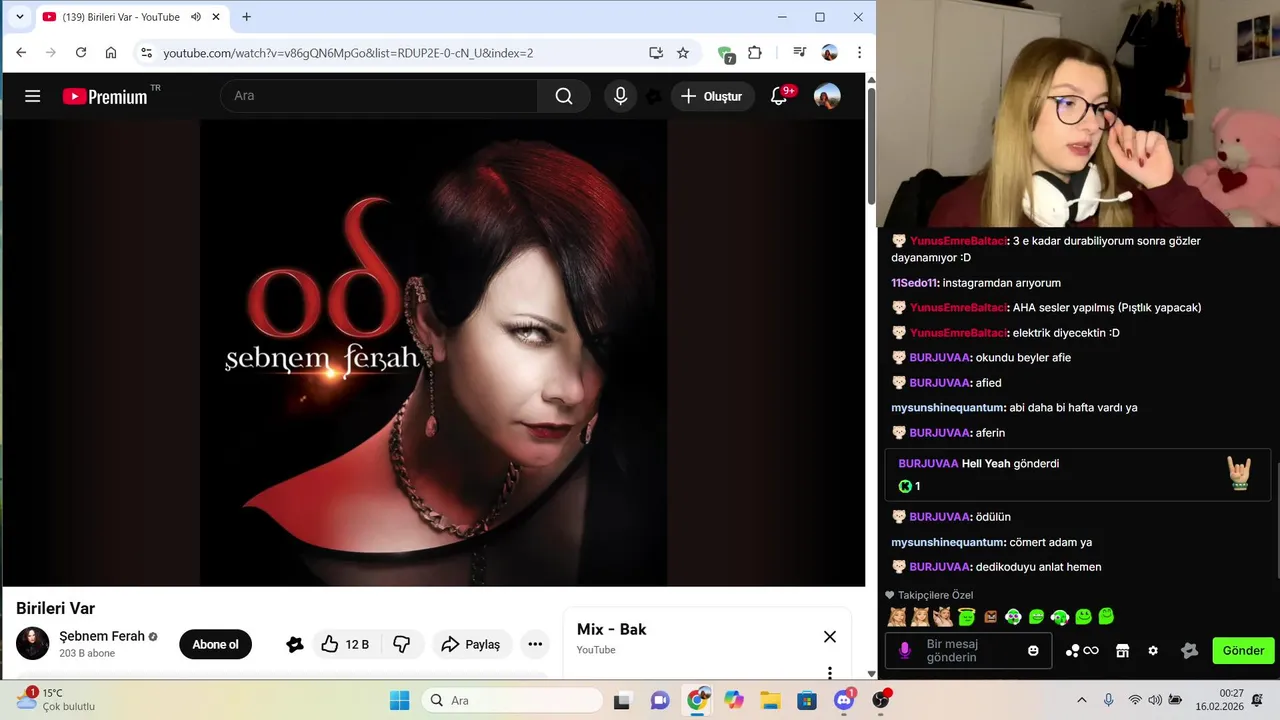The width and height of the screenshot is (1280, 720).
Task: Open Chrome three-dot menu
Action: click(859, 52)
